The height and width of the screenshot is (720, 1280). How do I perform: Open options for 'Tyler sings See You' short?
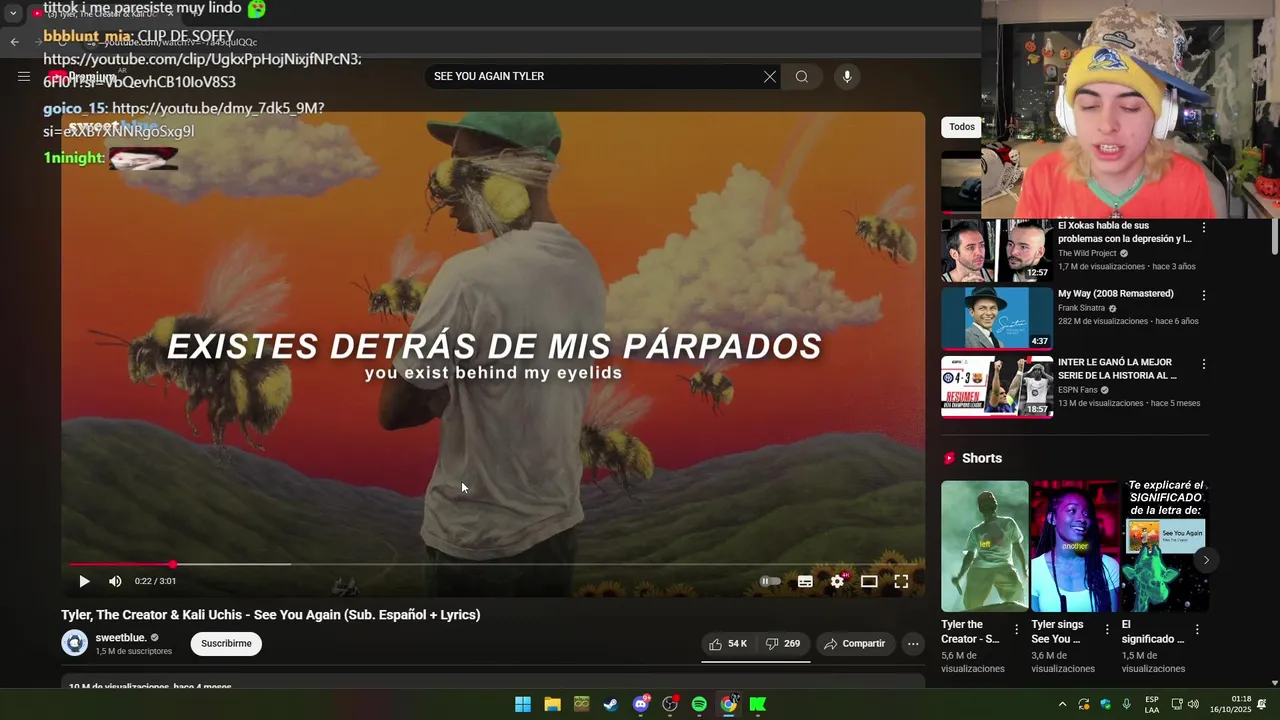[x=1107, y=630]
